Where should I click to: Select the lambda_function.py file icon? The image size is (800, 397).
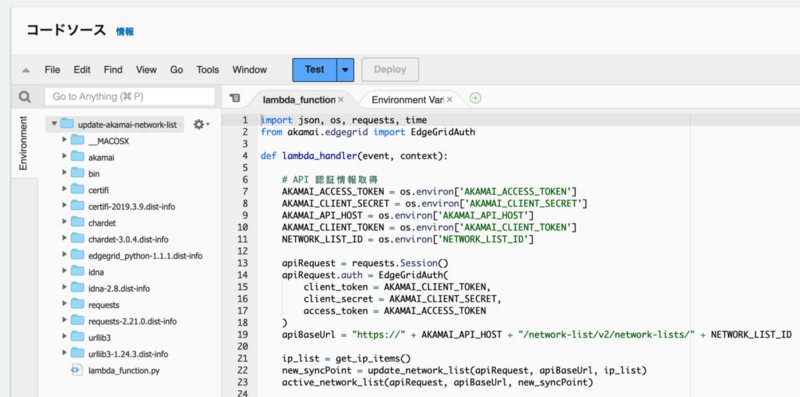click(x=77, y=370)
